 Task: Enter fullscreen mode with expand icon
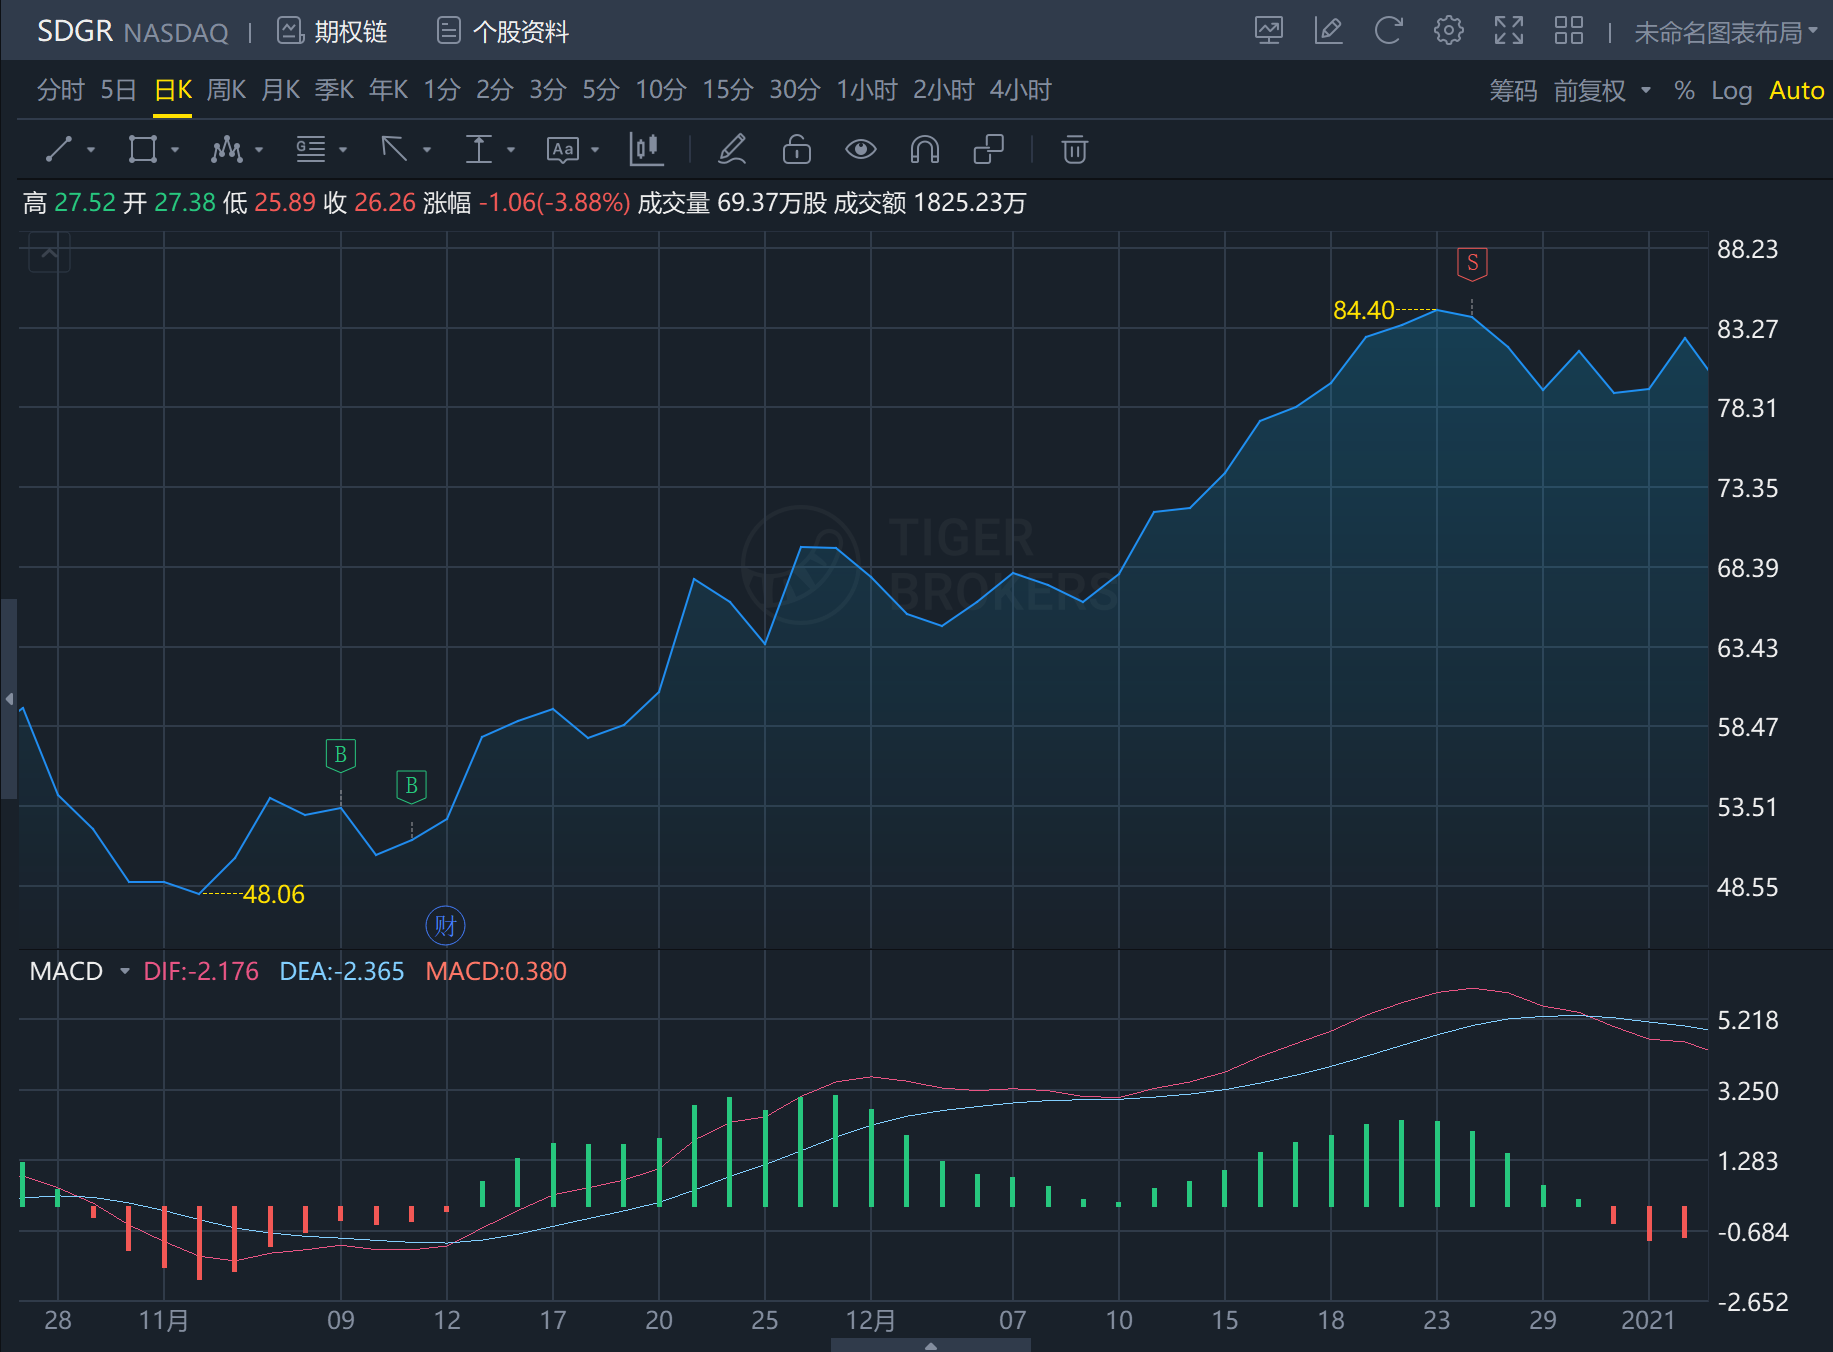[x=1508, y=31]
